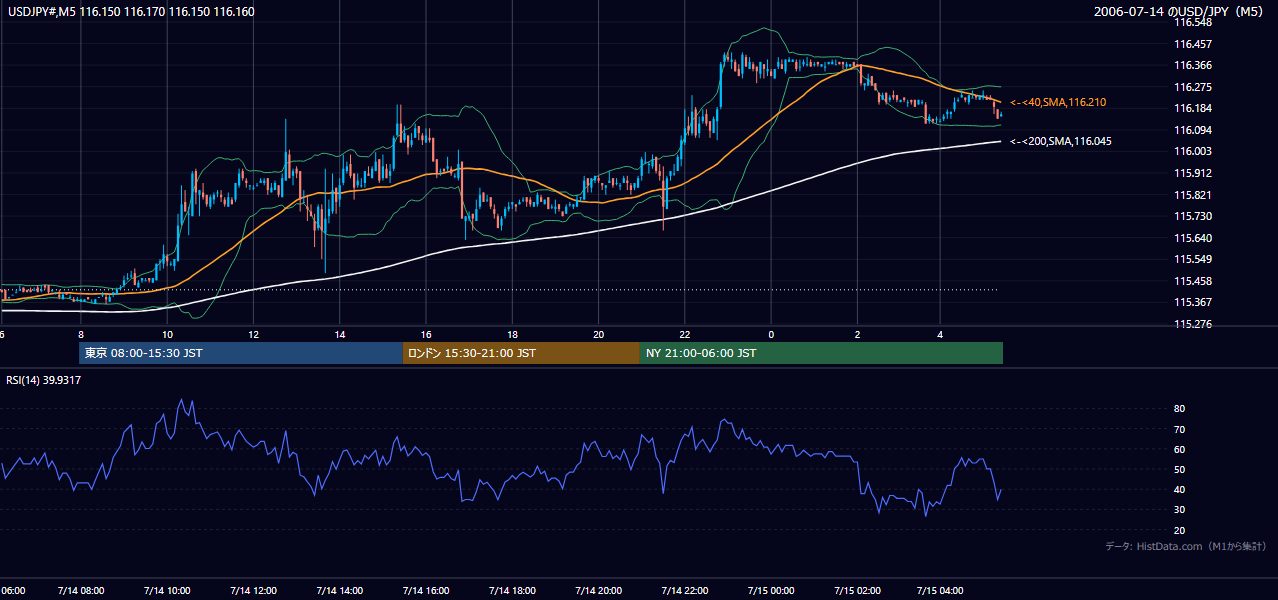The width and height of the screenshot is (1278, 600).
Task: Click hour label 14 under the price chart
Action: point(340,334)
